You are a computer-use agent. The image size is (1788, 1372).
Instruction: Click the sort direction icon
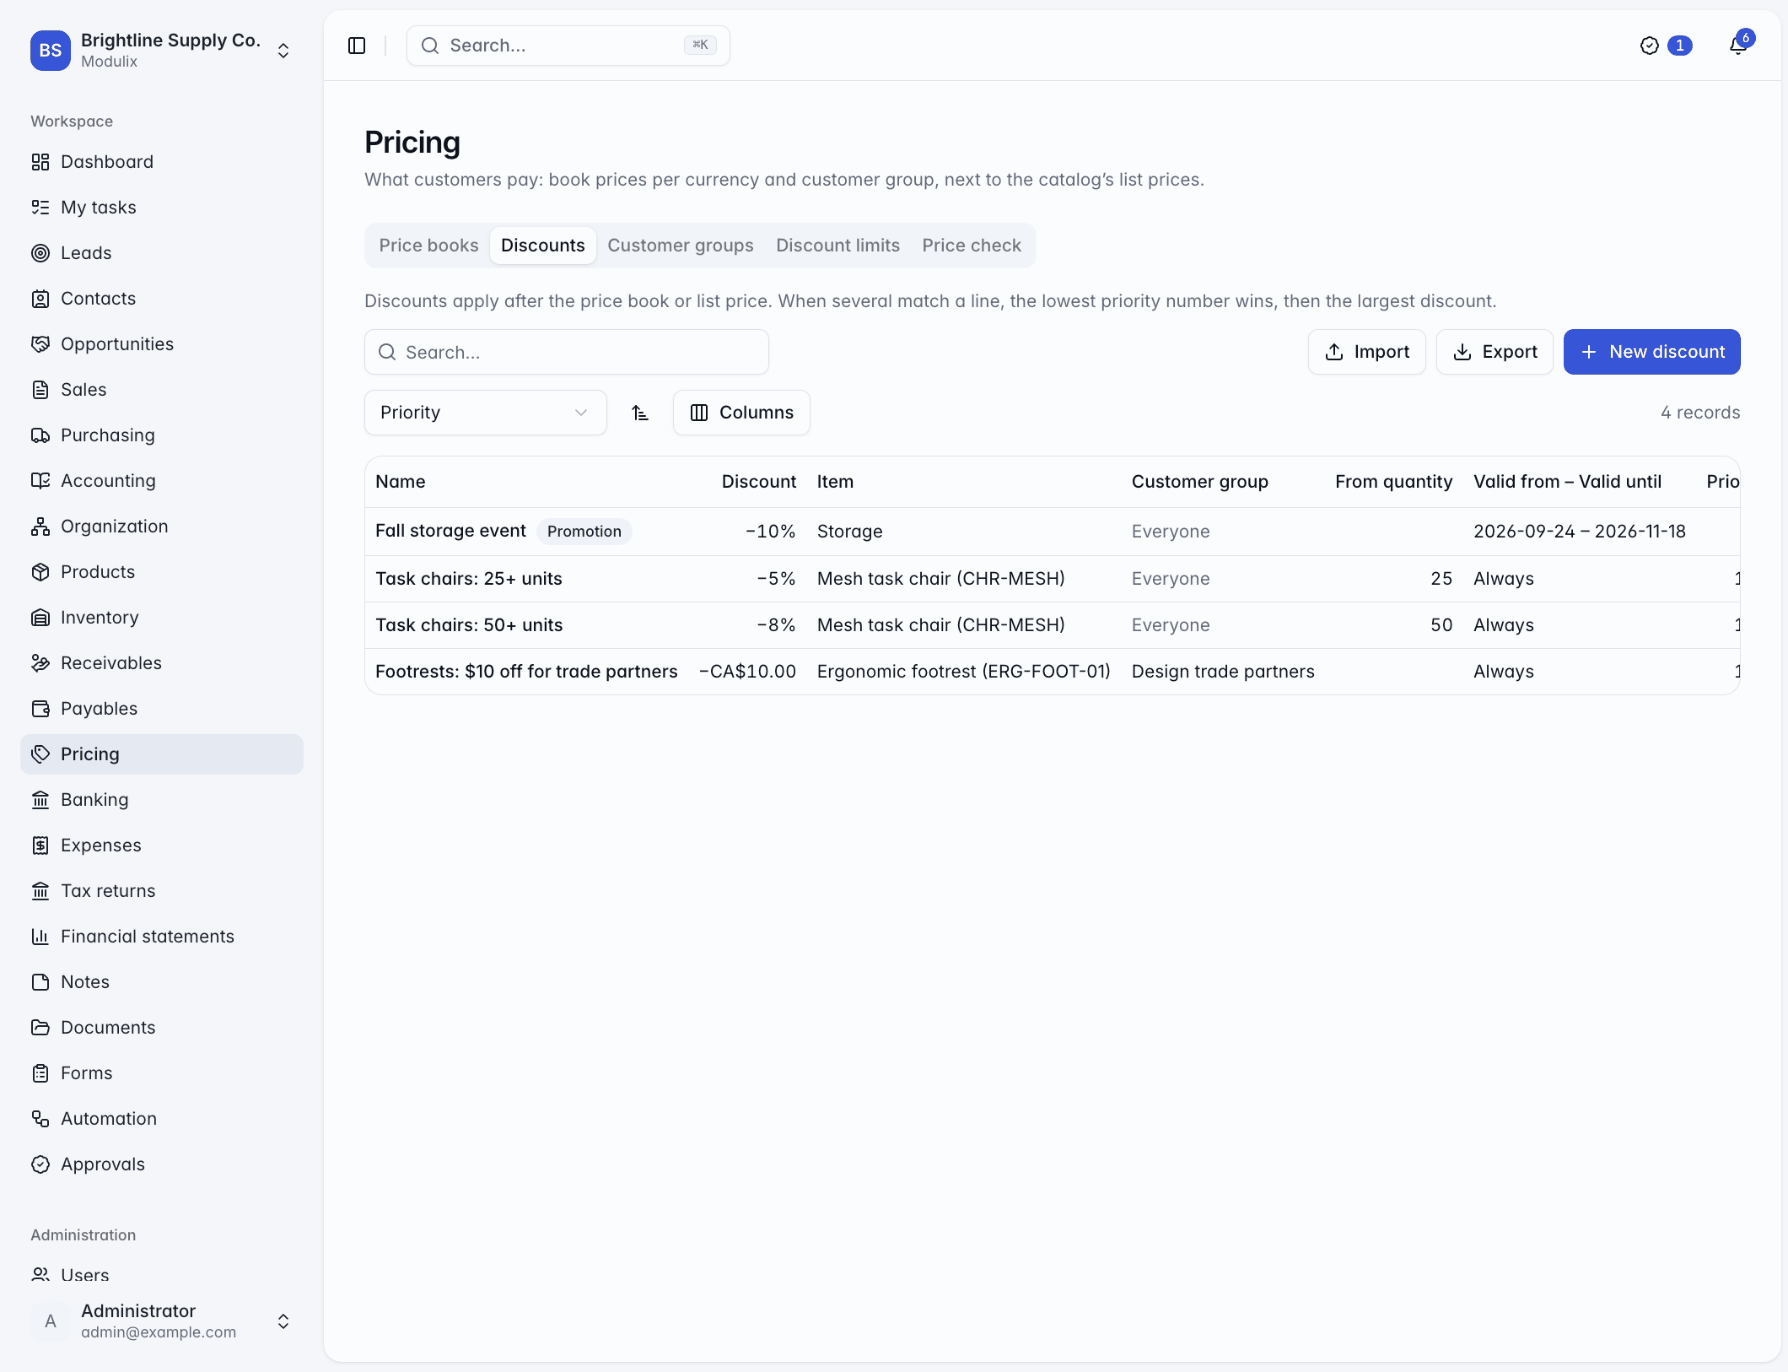[x=640, y=413]
